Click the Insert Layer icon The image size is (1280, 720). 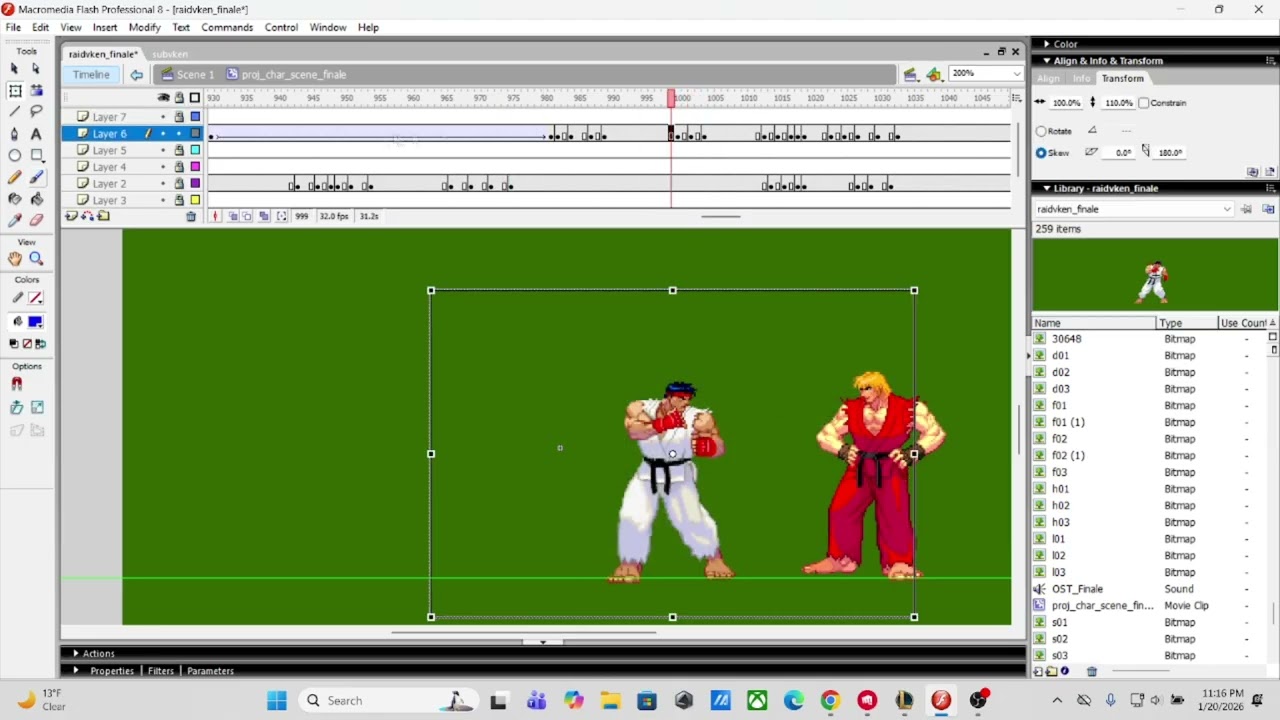coord(71,216)
